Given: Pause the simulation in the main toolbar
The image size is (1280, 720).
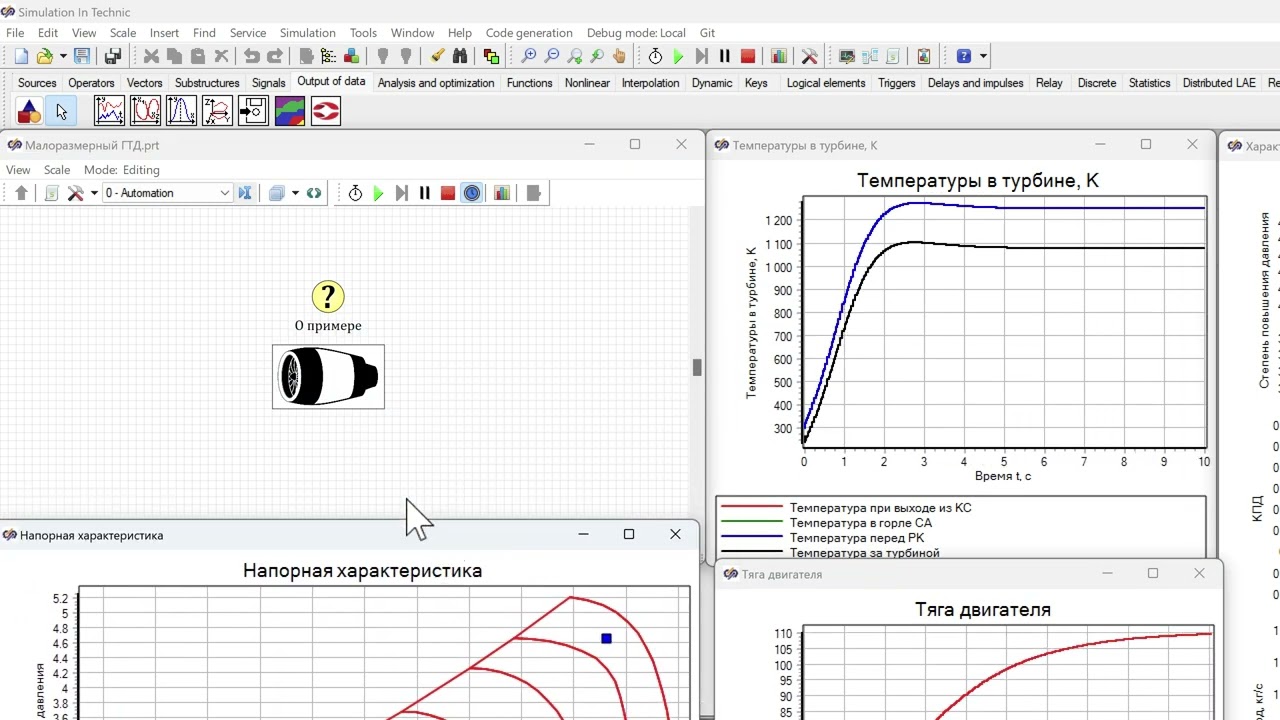Looking at the screenshot, I should [725, 56].
